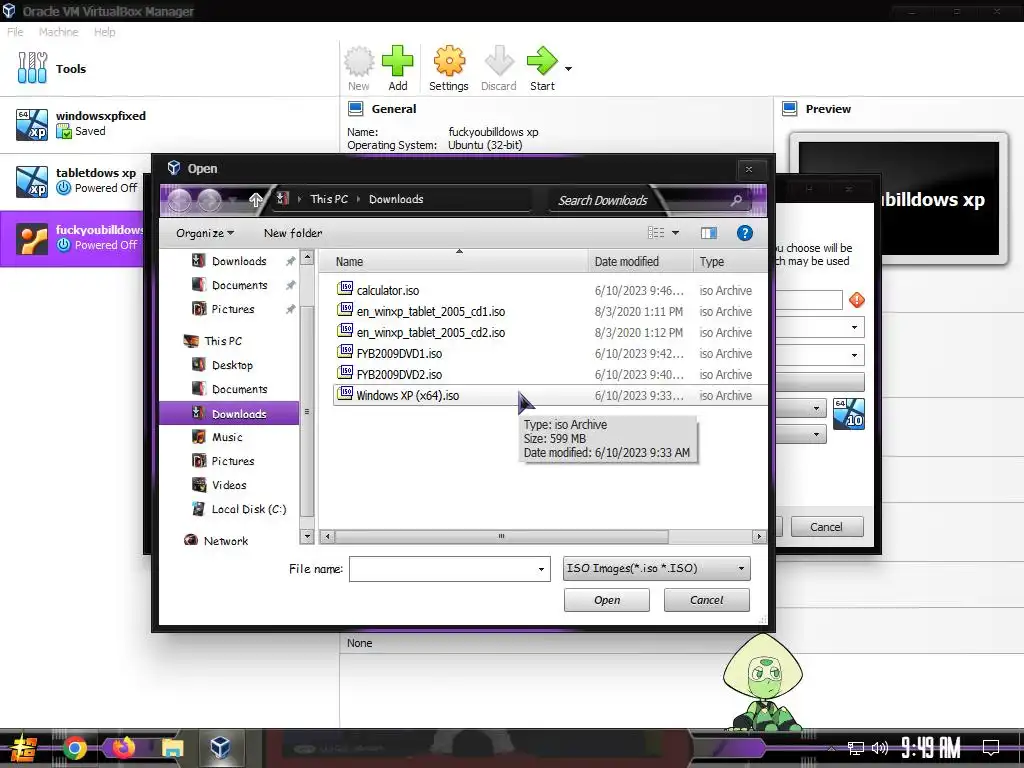Click the horizontal scrollbar in file list
The width and height of the screenshot is (1024, 768).
[501, 536]
